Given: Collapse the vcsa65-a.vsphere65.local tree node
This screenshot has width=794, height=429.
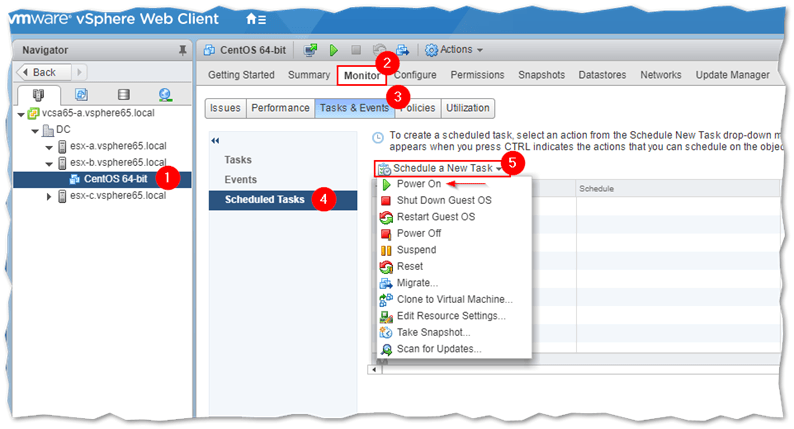Looking at the screenshot, I should (x=21, y=114).
